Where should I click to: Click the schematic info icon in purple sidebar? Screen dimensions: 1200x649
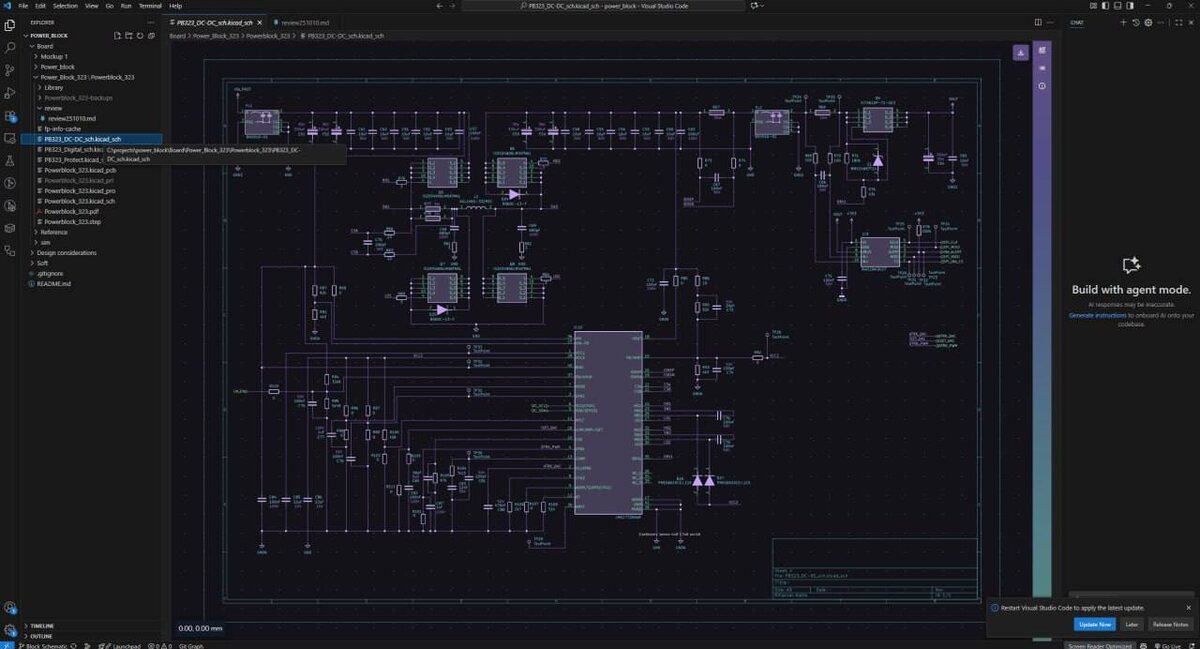(1041, 86)
